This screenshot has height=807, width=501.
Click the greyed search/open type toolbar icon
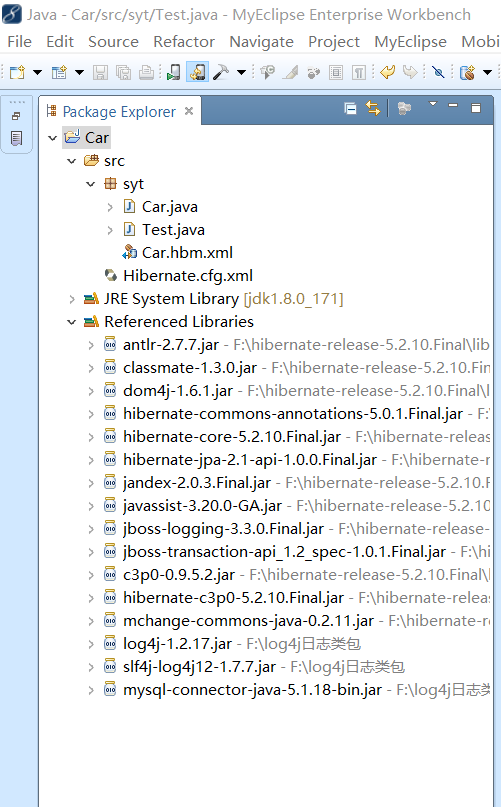tap(267, 72)
